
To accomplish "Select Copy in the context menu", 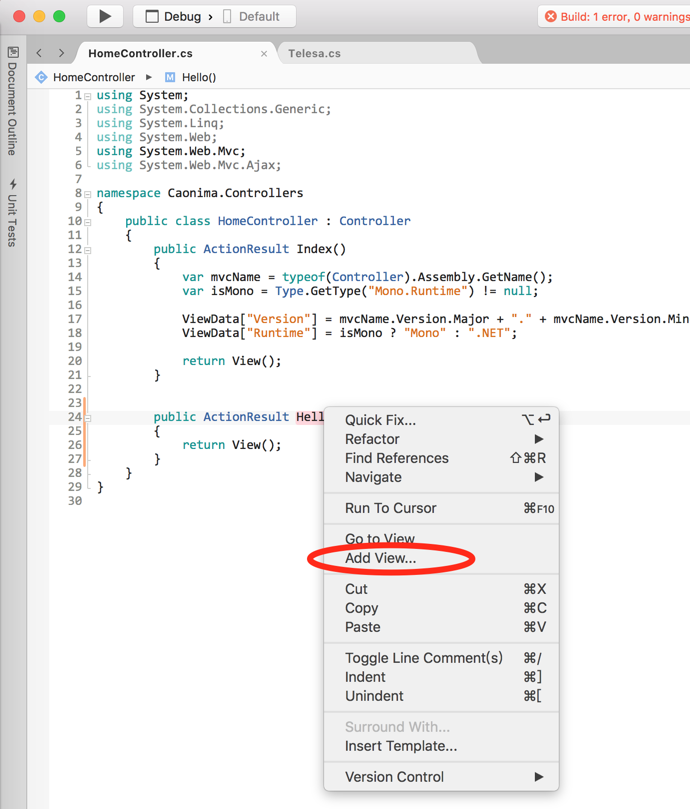I will pyautogui.click(x=441, y=608).
